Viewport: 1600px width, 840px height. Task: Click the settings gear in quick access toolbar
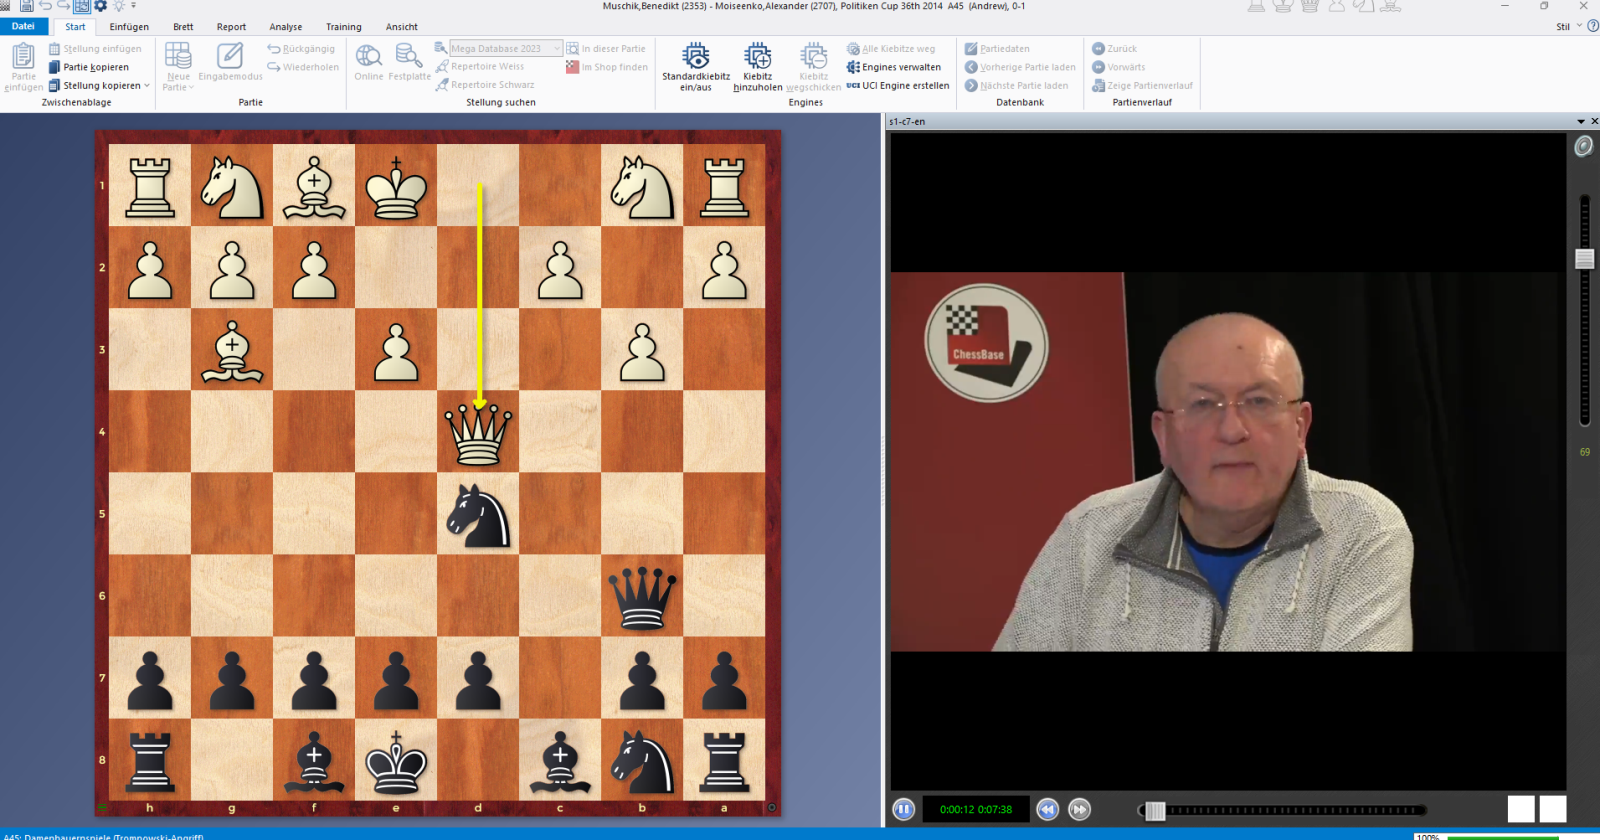pos(100,6)
